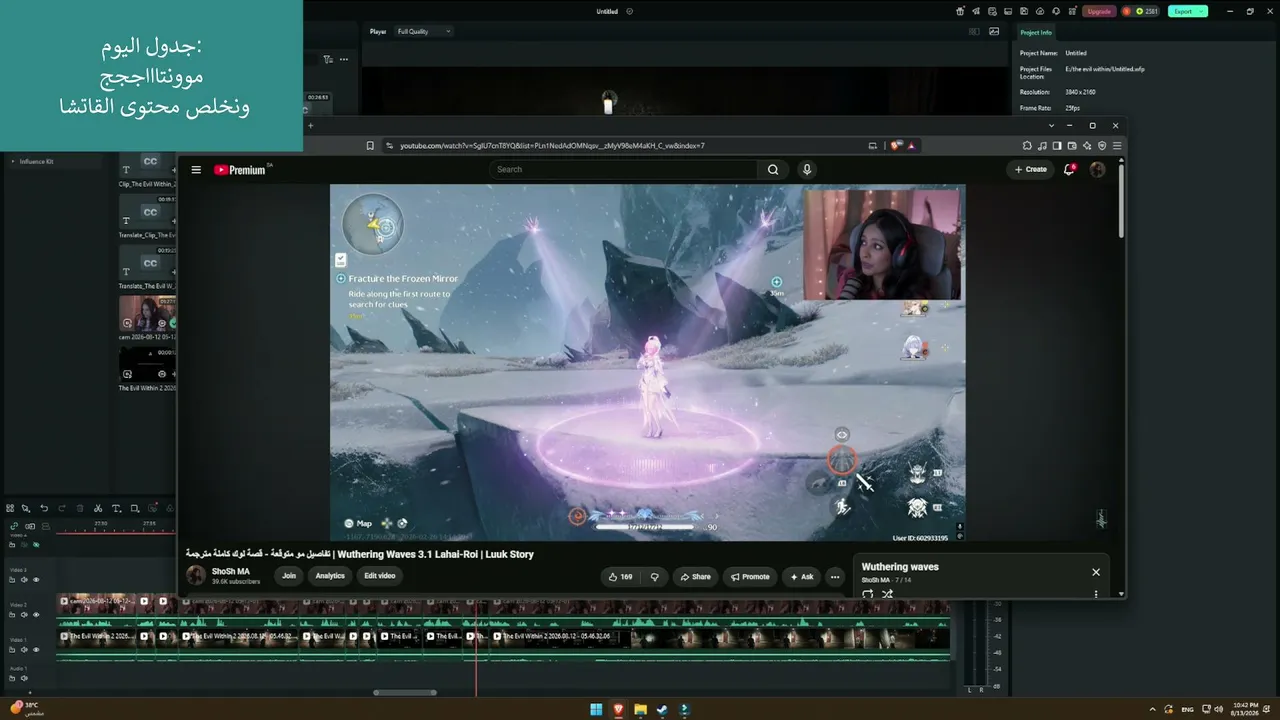Start YouTube voice search with microphone

click(x=807, y=170)
